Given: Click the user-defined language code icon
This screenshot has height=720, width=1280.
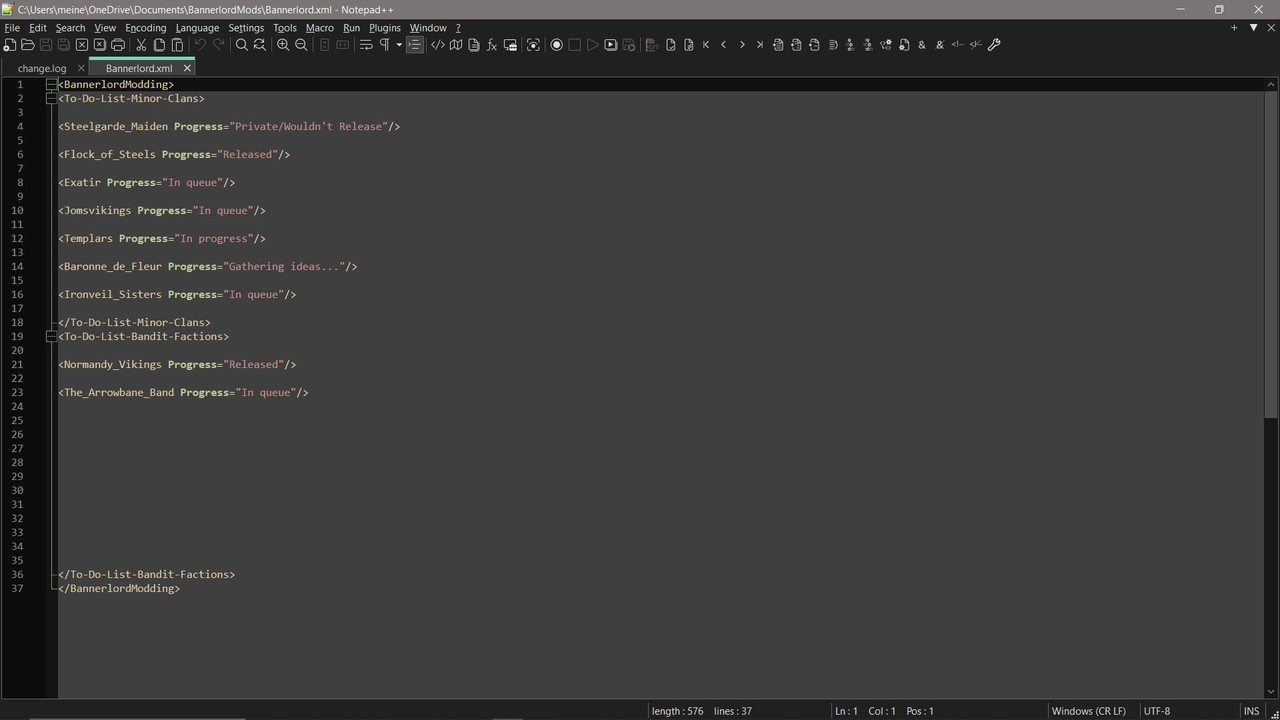Looking at the screenshot, I should [437, 45].
